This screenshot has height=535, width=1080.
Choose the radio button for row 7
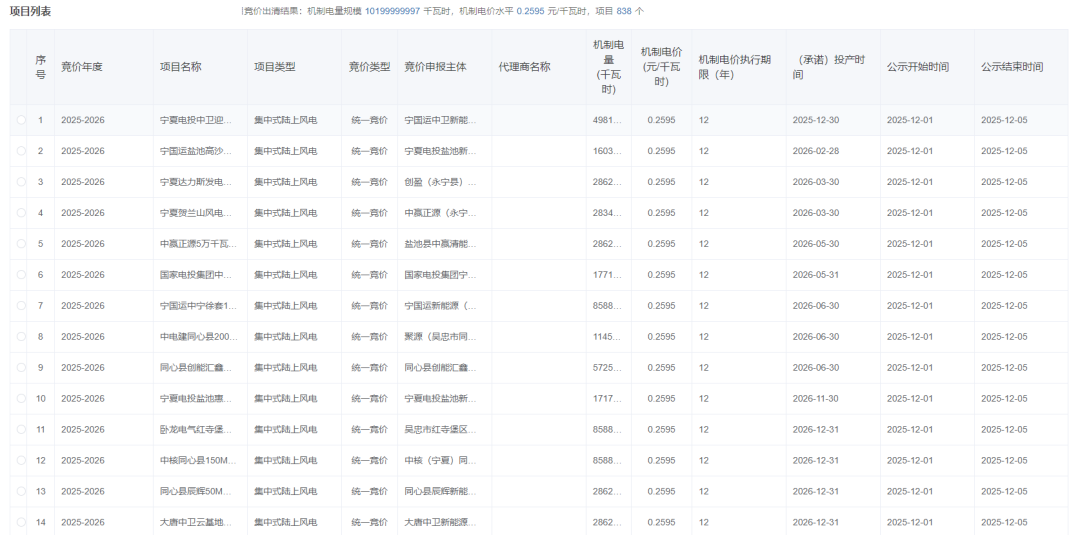click(21, 306)
